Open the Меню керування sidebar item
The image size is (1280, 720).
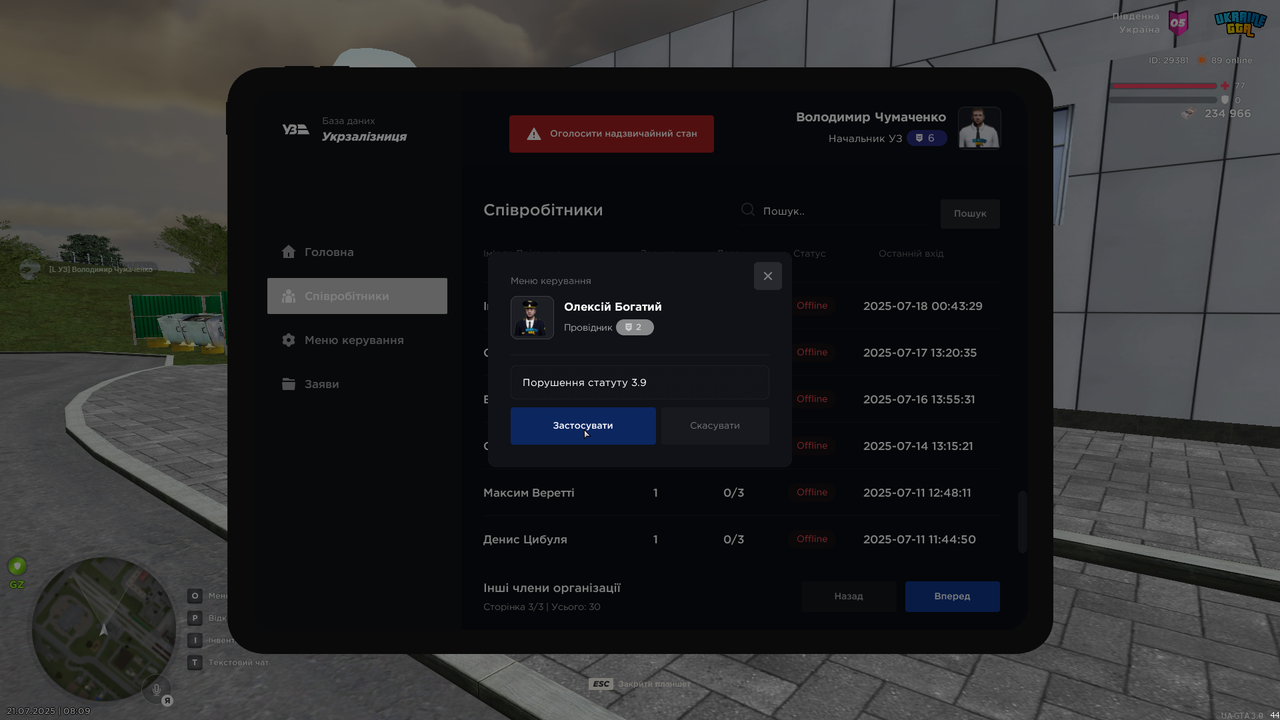(357, 340)
